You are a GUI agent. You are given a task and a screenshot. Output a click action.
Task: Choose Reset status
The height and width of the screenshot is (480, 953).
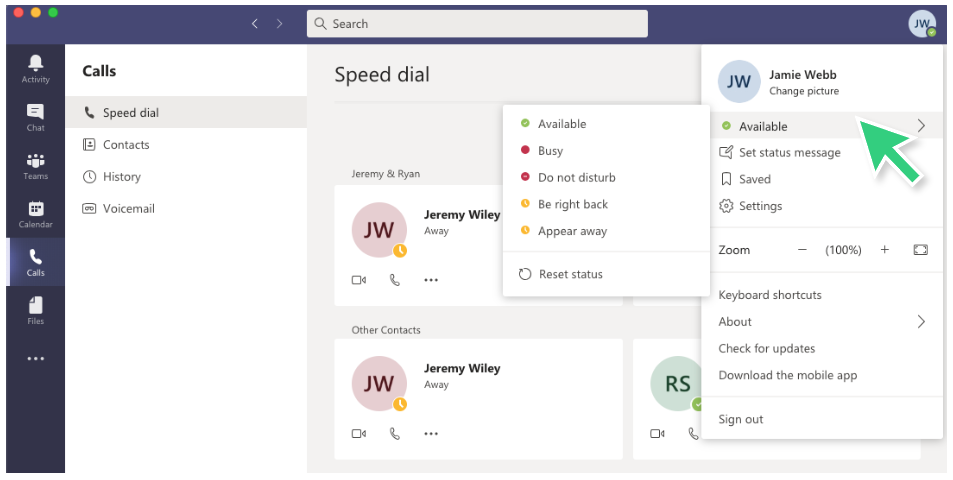[x=606, y=274]
